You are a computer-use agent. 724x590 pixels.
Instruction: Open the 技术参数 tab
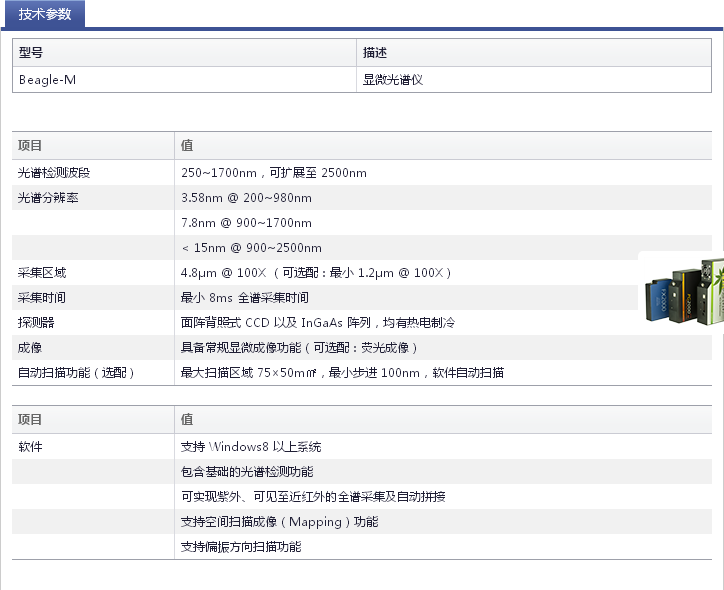44,13
